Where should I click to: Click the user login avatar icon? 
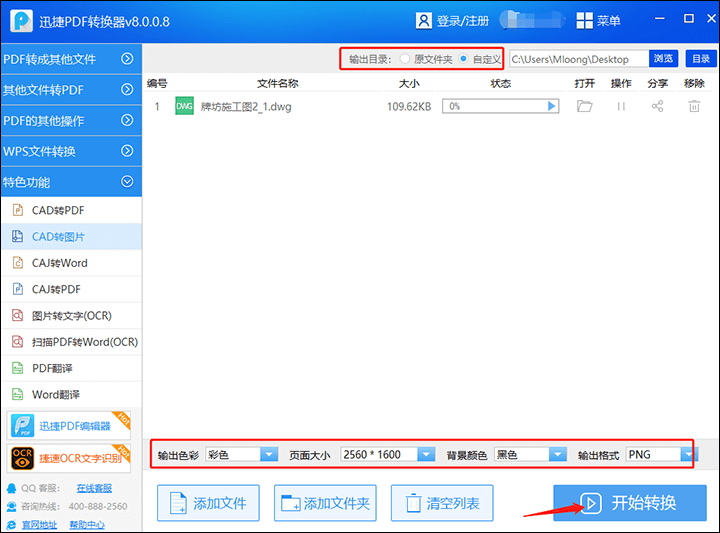423,21
